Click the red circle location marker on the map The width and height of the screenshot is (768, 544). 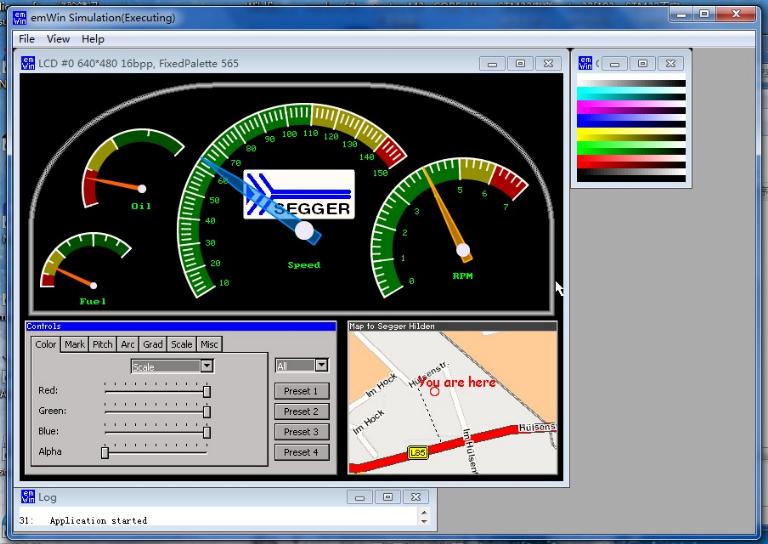tap(434, 391)
